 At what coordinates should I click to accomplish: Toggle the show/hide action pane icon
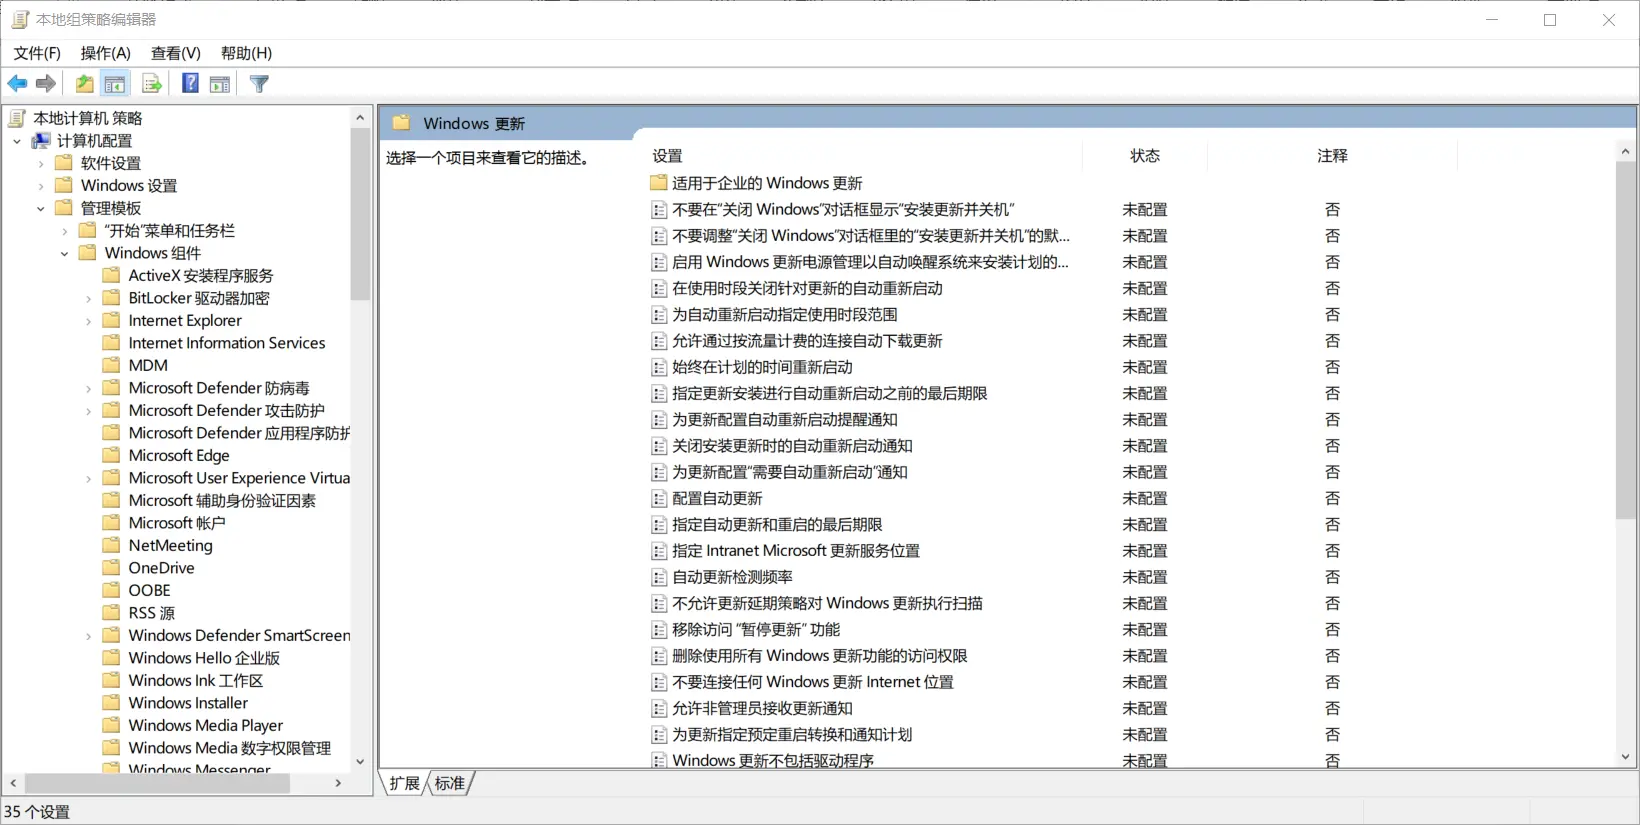pos(220,84)
